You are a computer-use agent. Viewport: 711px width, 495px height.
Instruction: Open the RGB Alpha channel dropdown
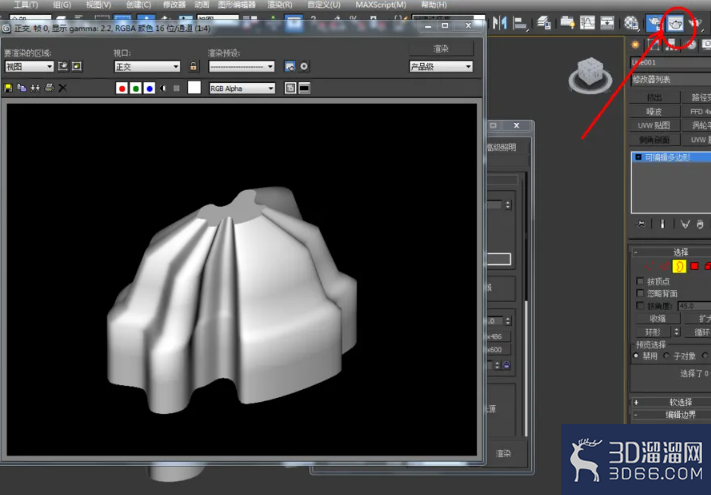click(242, 88)
